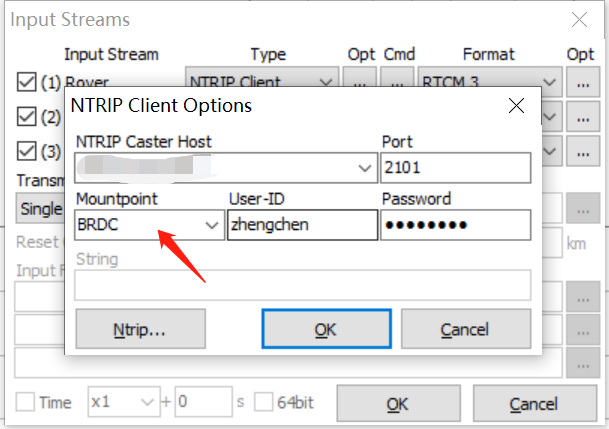Expand the Mountpoint BRDC dropdown
The height and width of the screenshot is (429, 609).
(212, 225)
